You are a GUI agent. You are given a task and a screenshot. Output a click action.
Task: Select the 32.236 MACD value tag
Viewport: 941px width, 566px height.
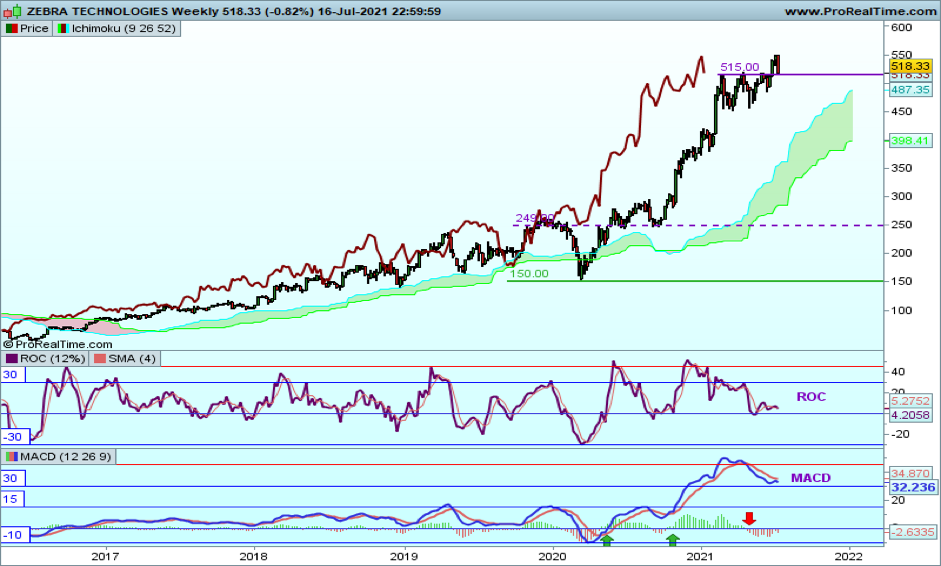913,487
